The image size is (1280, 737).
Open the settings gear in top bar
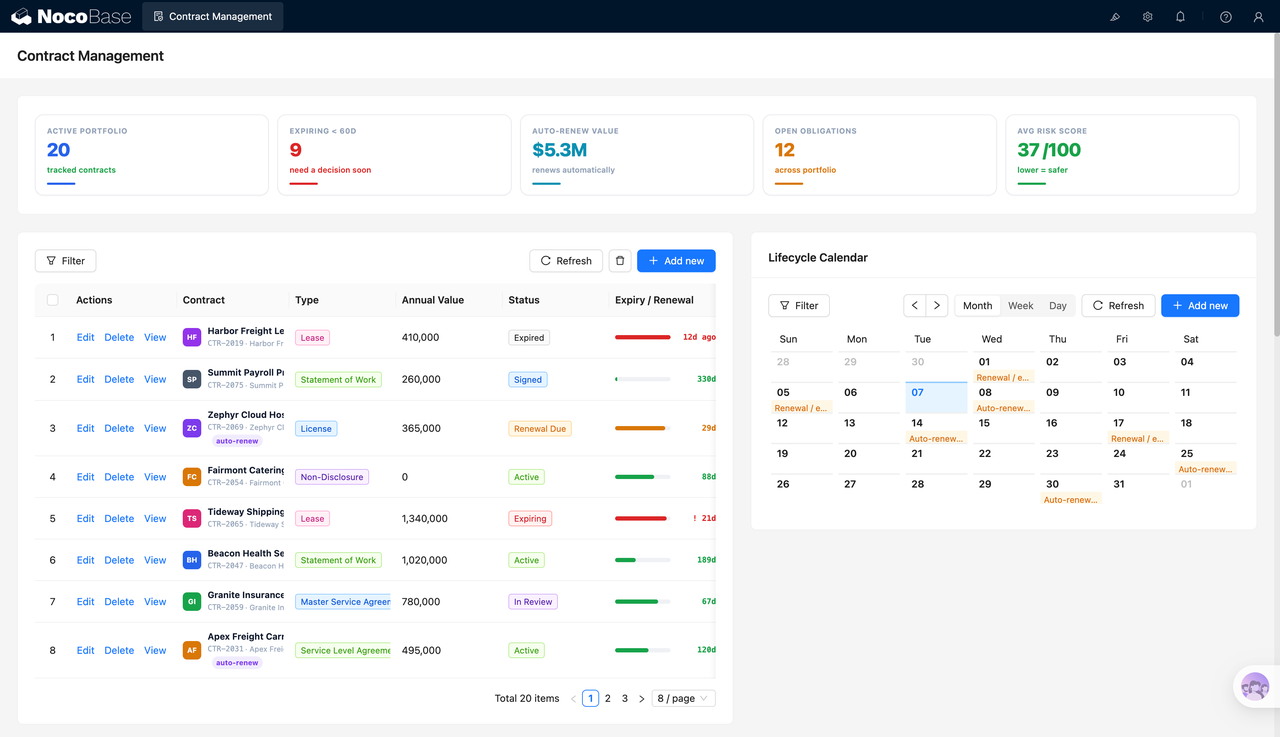[1148, 17]
